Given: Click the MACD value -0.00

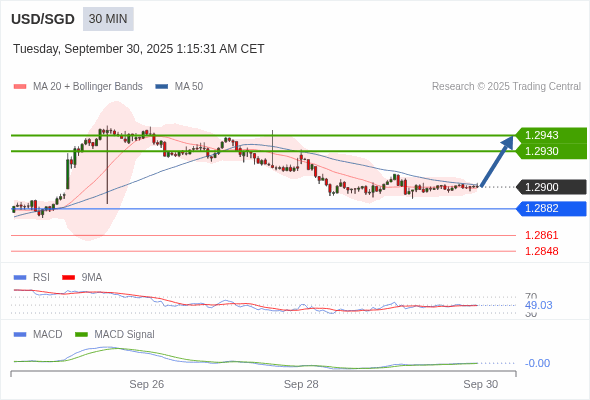Looking at the screenshot, I should pyautogui.click(x=537, y=363).
